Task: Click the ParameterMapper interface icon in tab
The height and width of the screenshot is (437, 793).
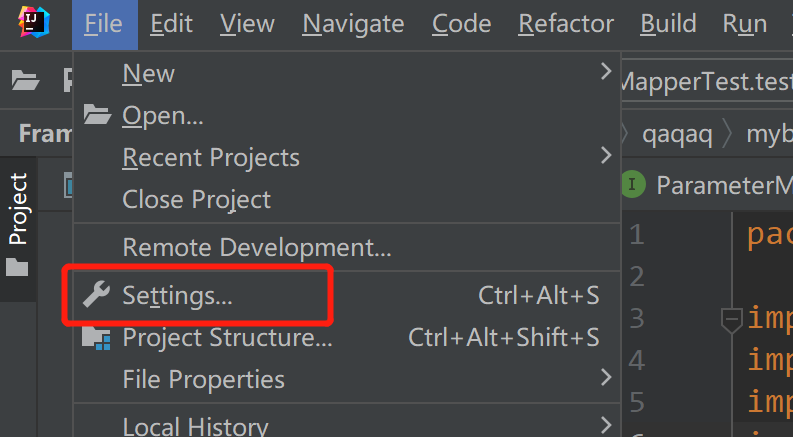Action: pyautogui.click(x=632, y=185)
